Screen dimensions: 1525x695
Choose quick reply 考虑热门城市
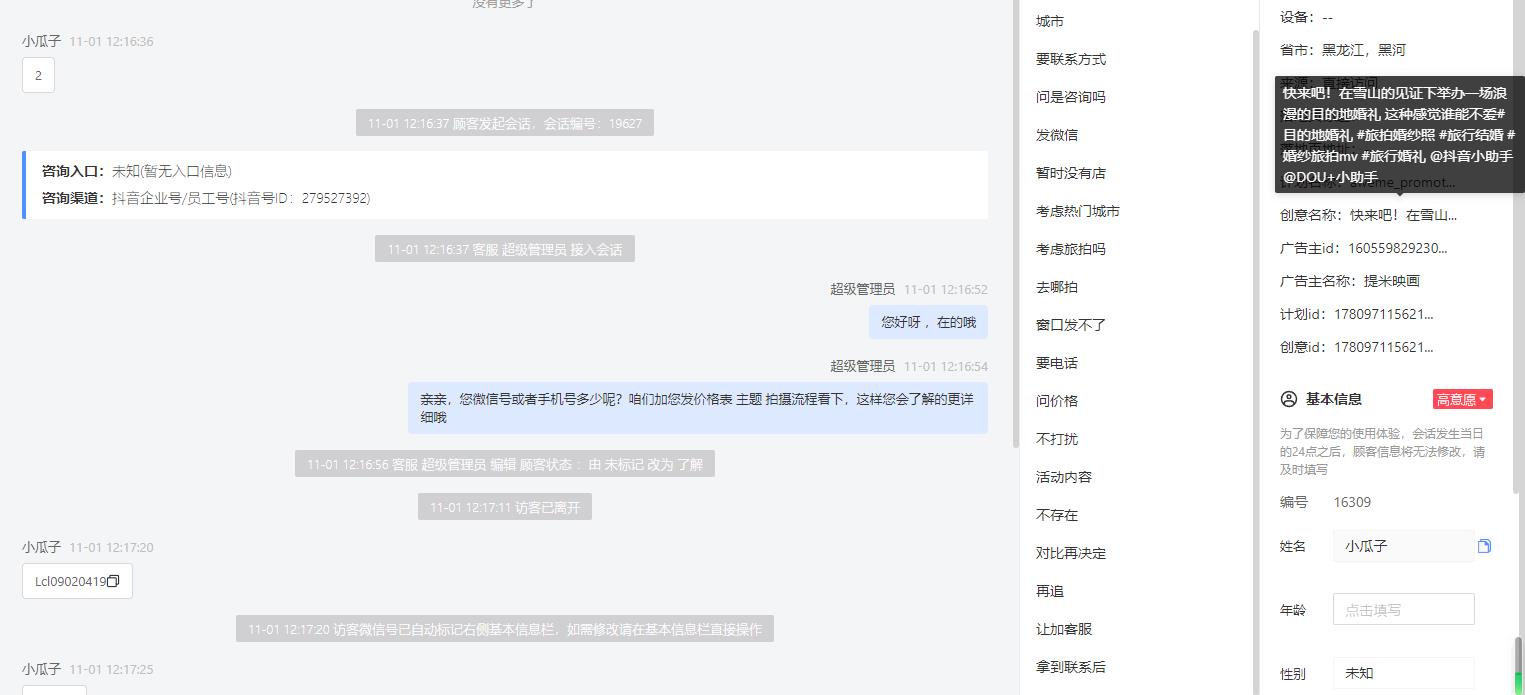point(1078,211)
